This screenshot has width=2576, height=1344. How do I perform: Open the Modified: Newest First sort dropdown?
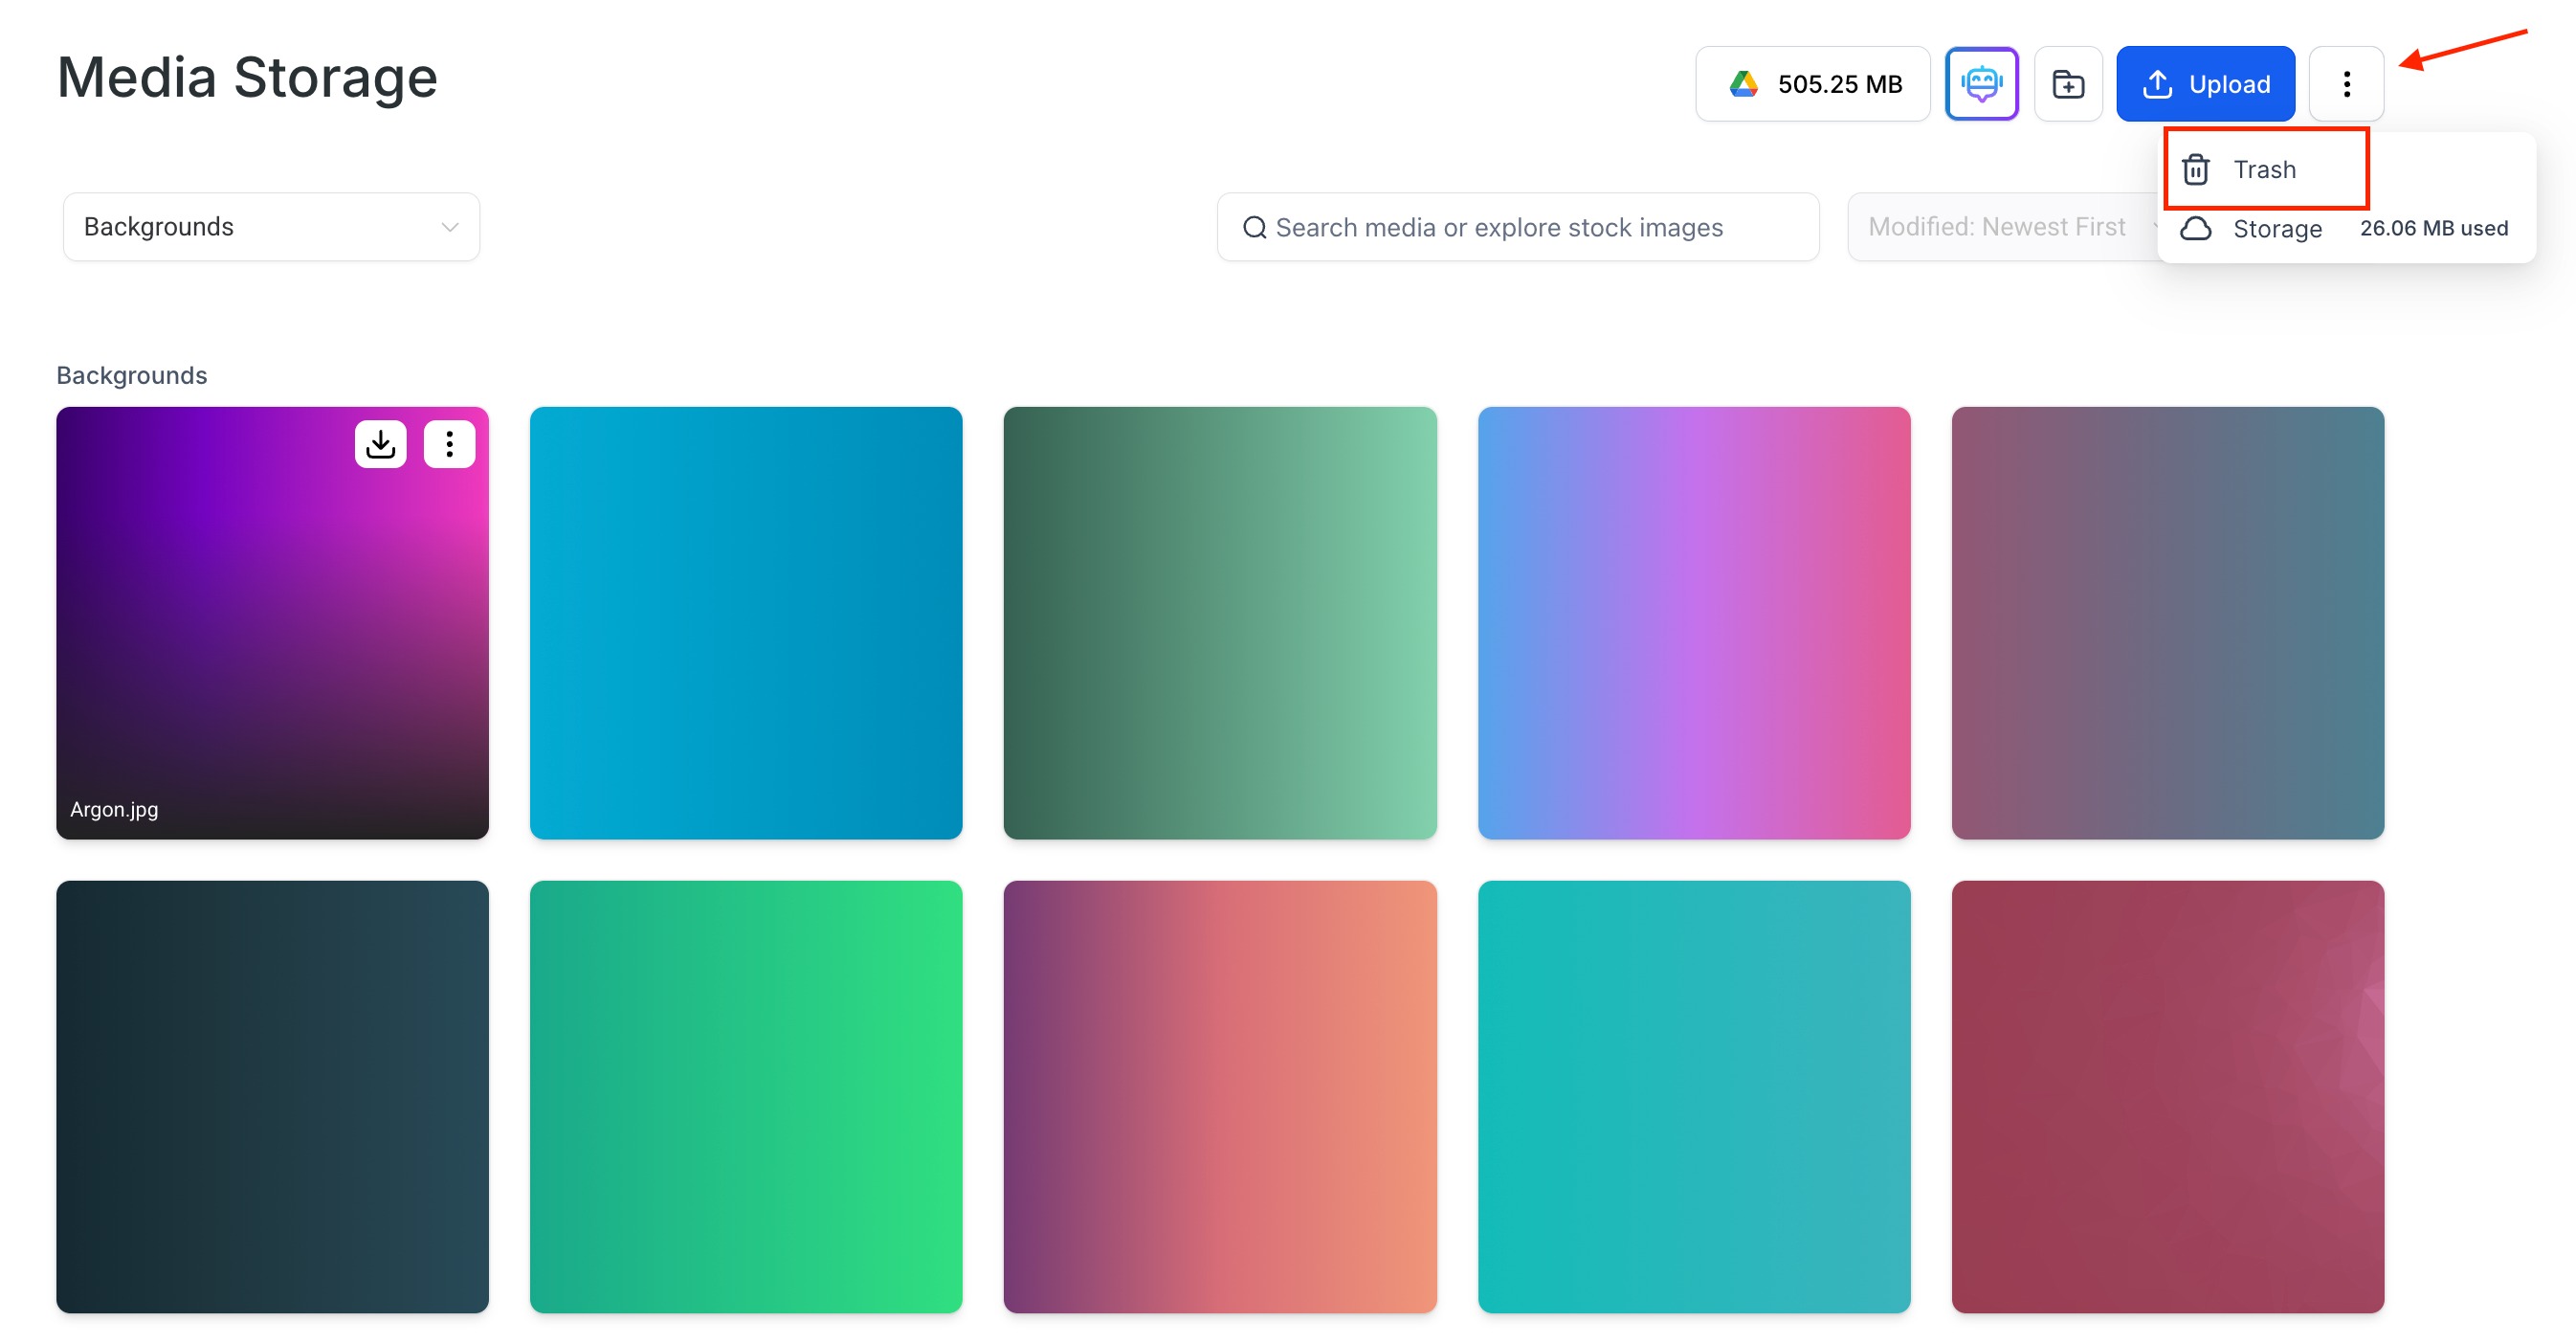click(1996, 226)
